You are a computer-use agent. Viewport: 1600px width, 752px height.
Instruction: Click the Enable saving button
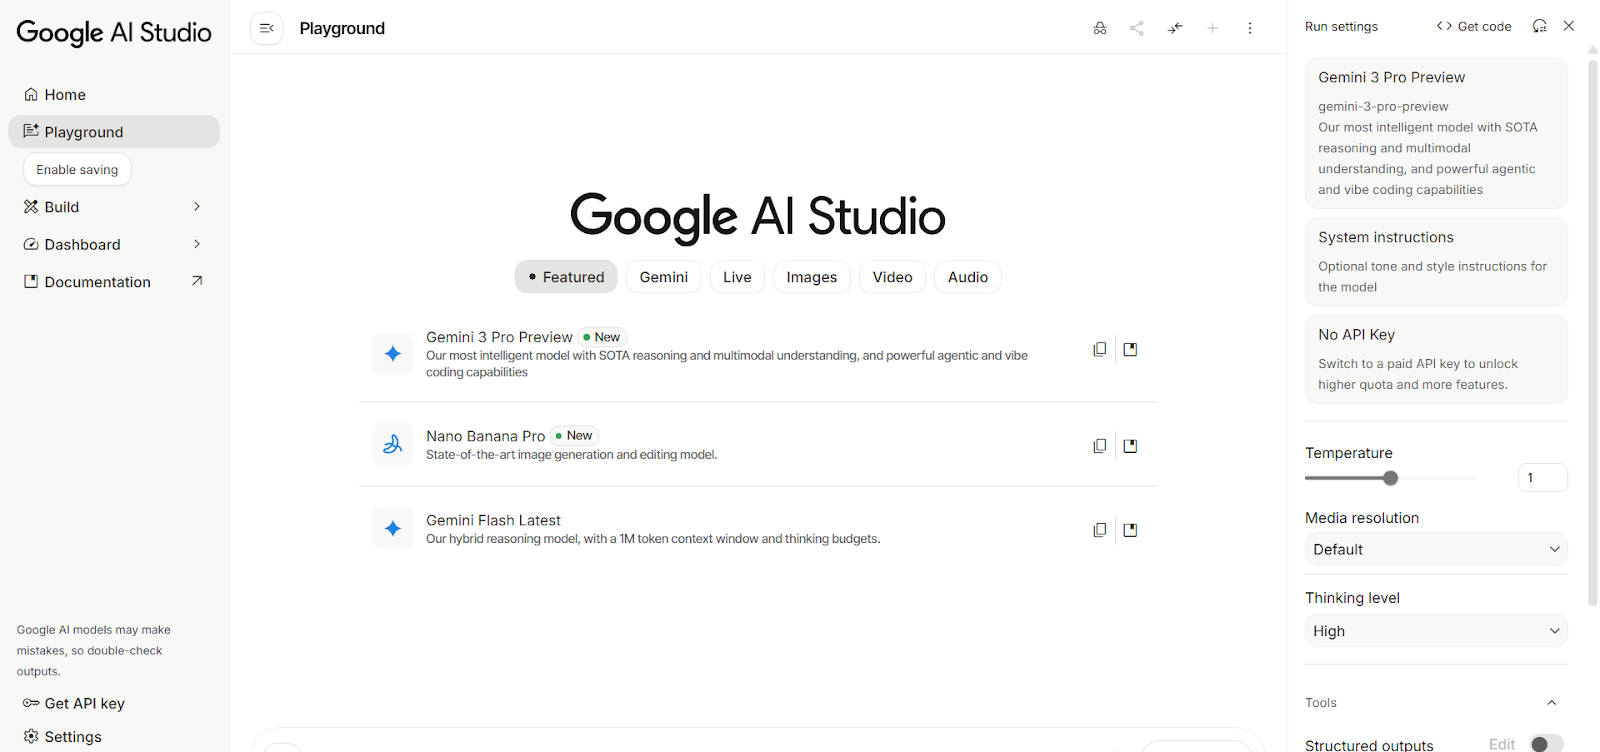pyautogui.click(x=77, y=170)
